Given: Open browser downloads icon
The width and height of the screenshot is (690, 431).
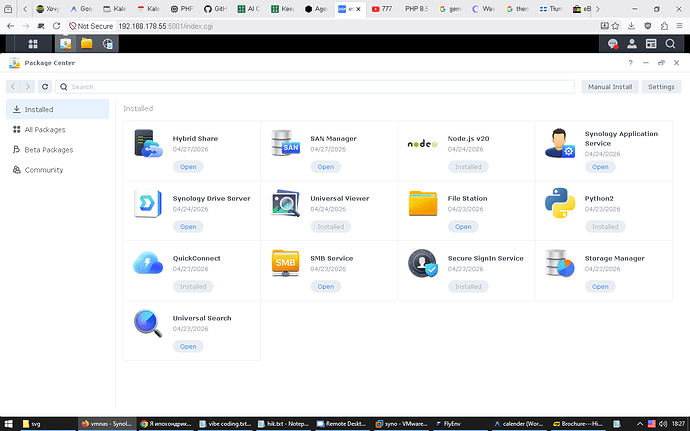Looking at the screenshot, I should click(631, 26).
